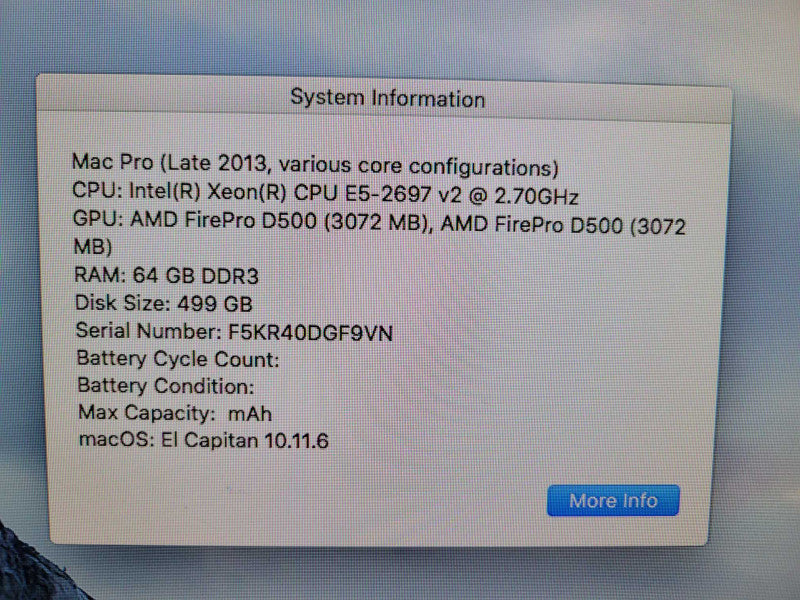Image resolution: width=800 pixels, height=600 pixels.
Task: Select the GPU AMD FirePro D500 line
Action: click(x=379, y=233)
